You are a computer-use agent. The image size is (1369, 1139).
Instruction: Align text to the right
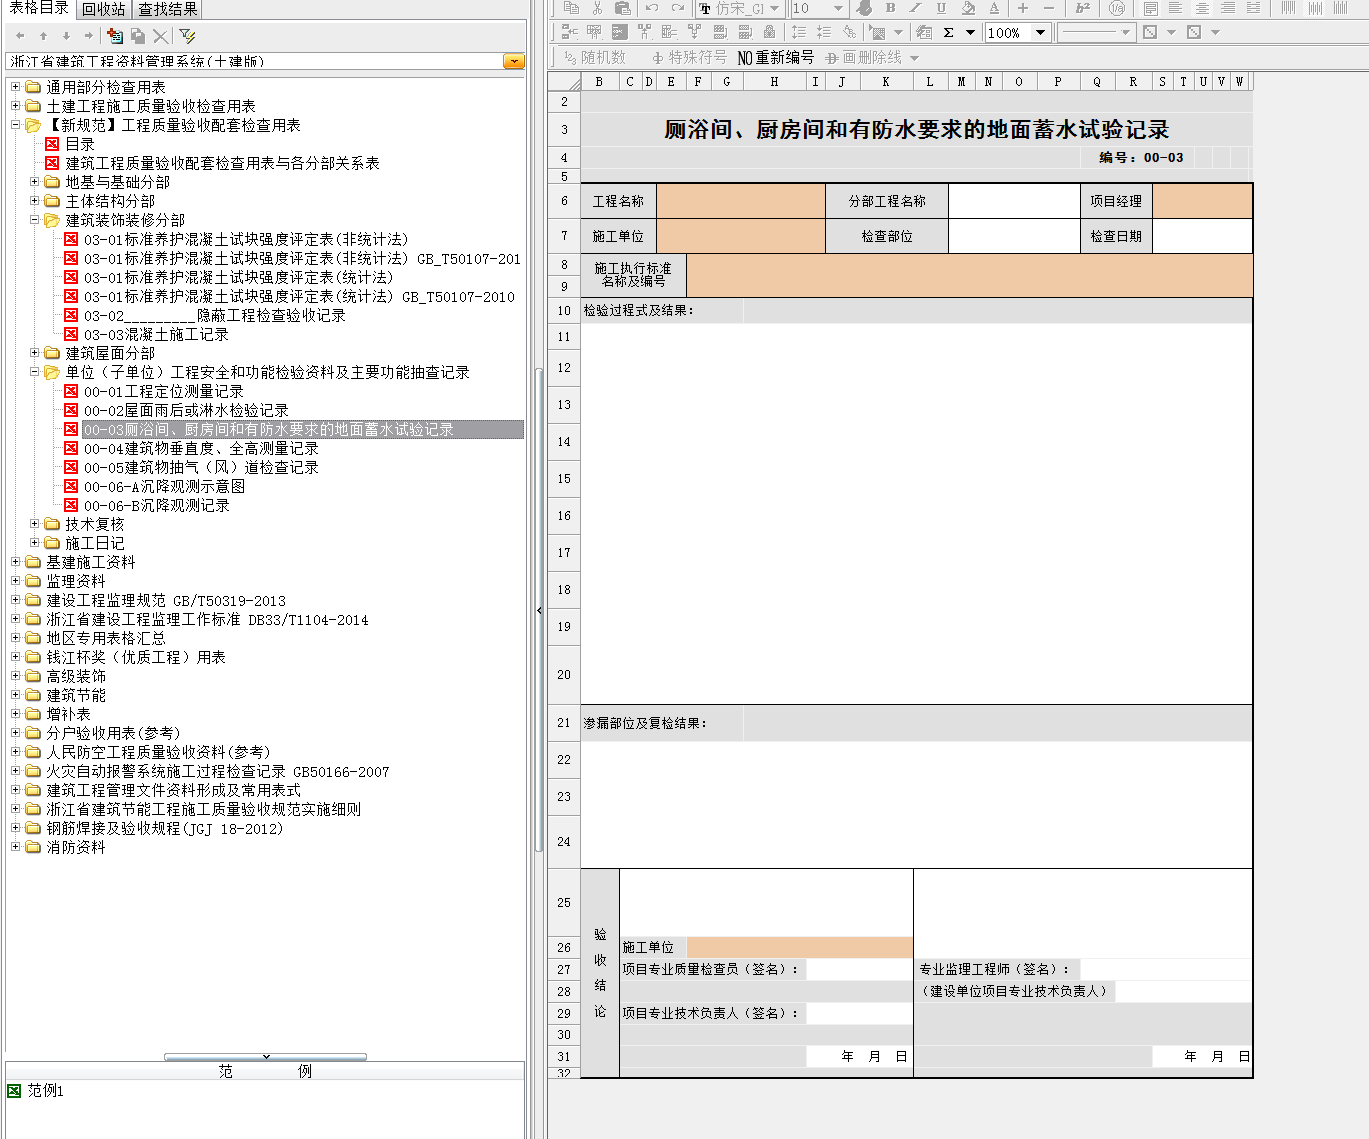click(x=1228, y=7)
